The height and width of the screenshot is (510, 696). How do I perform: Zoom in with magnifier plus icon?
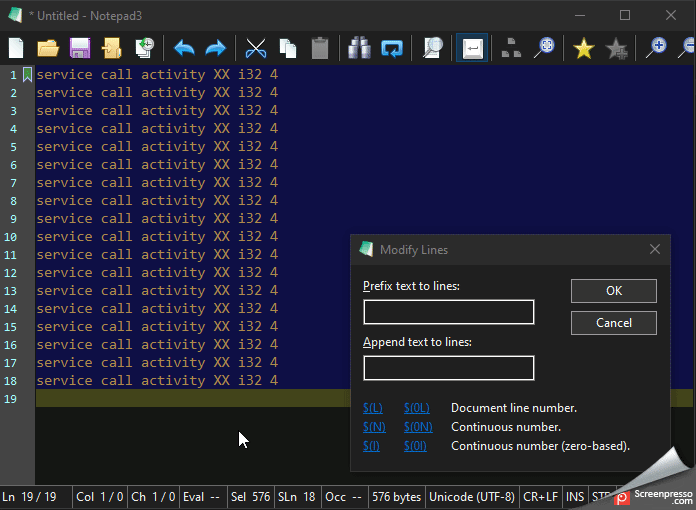pyautogui.click(x=656, y=48)
